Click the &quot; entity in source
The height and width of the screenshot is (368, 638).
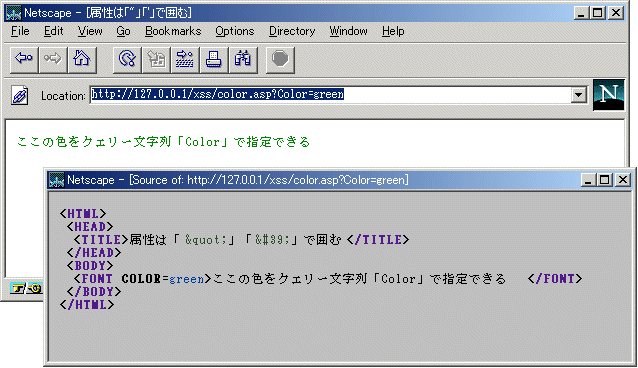tap(205, 239)
